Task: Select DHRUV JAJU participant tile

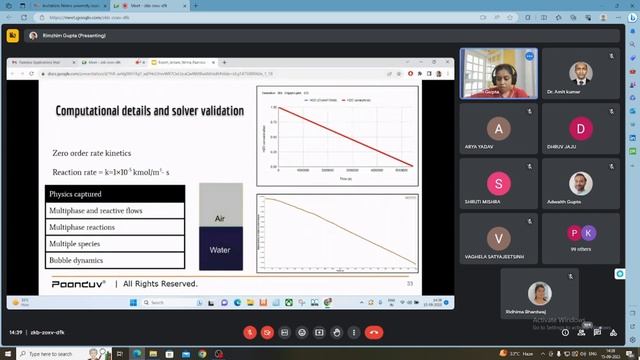Action: tap(581, 129)
